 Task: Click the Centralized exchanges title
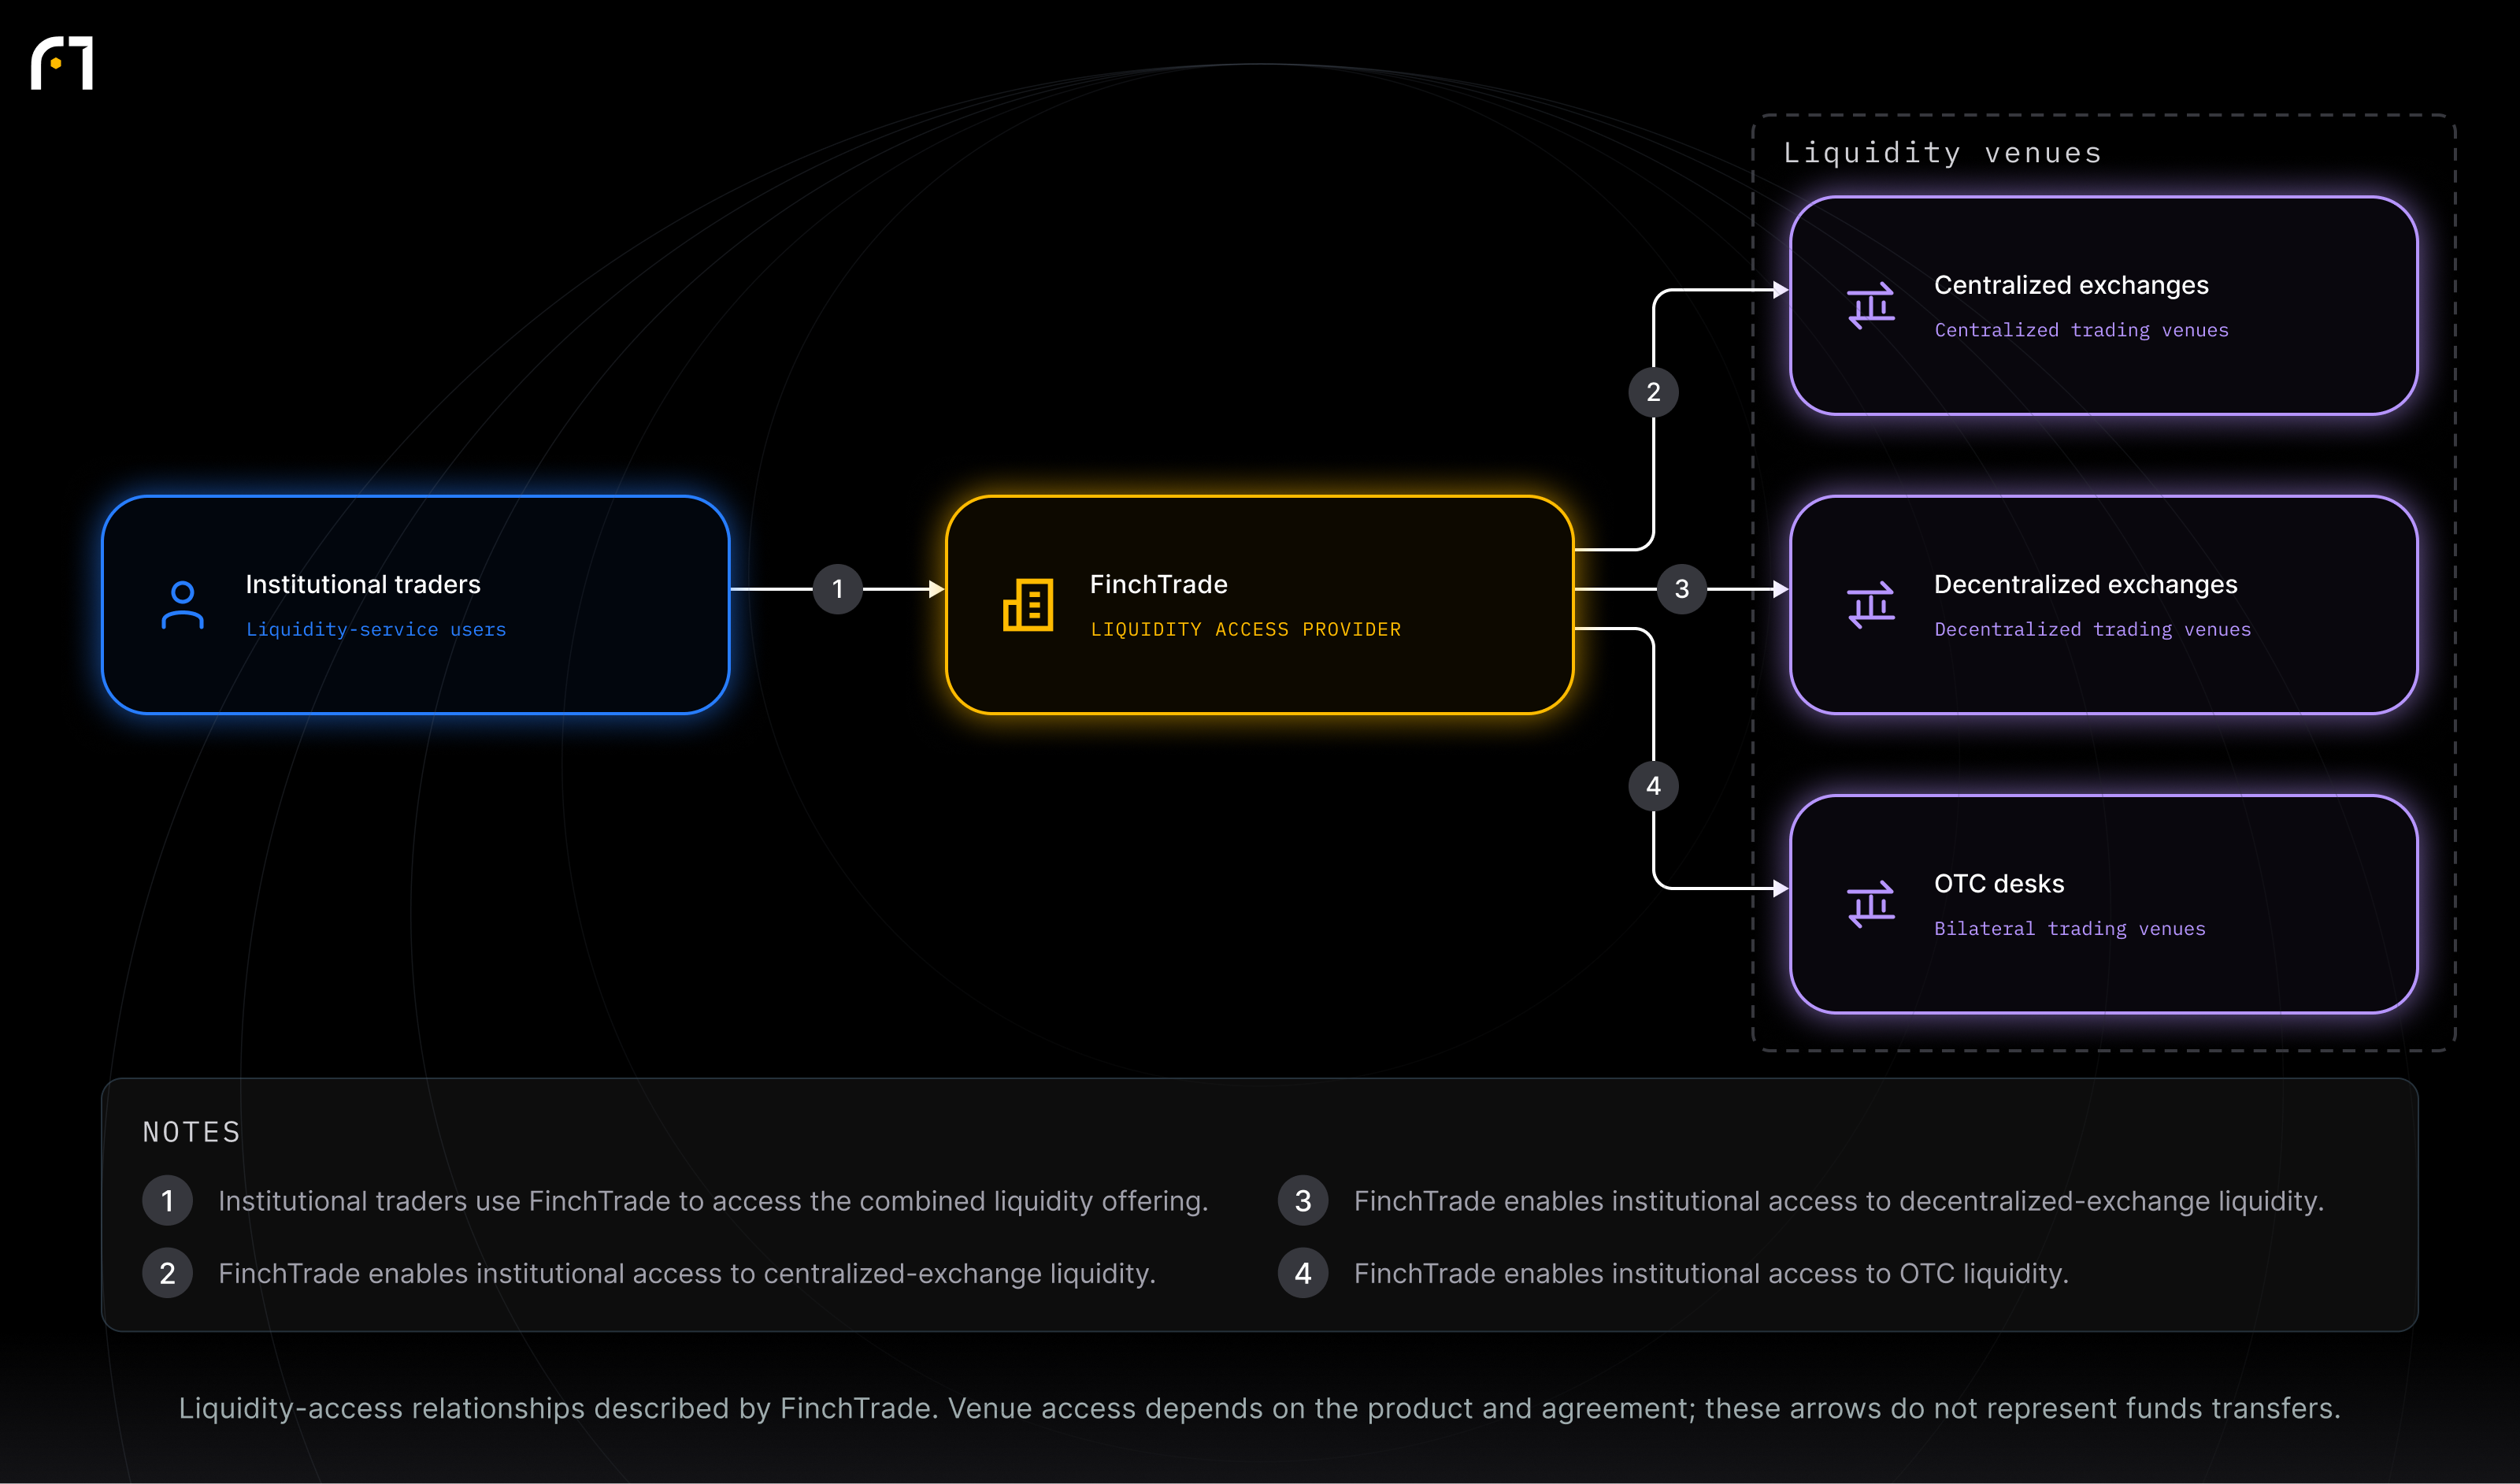[2071, 285]
